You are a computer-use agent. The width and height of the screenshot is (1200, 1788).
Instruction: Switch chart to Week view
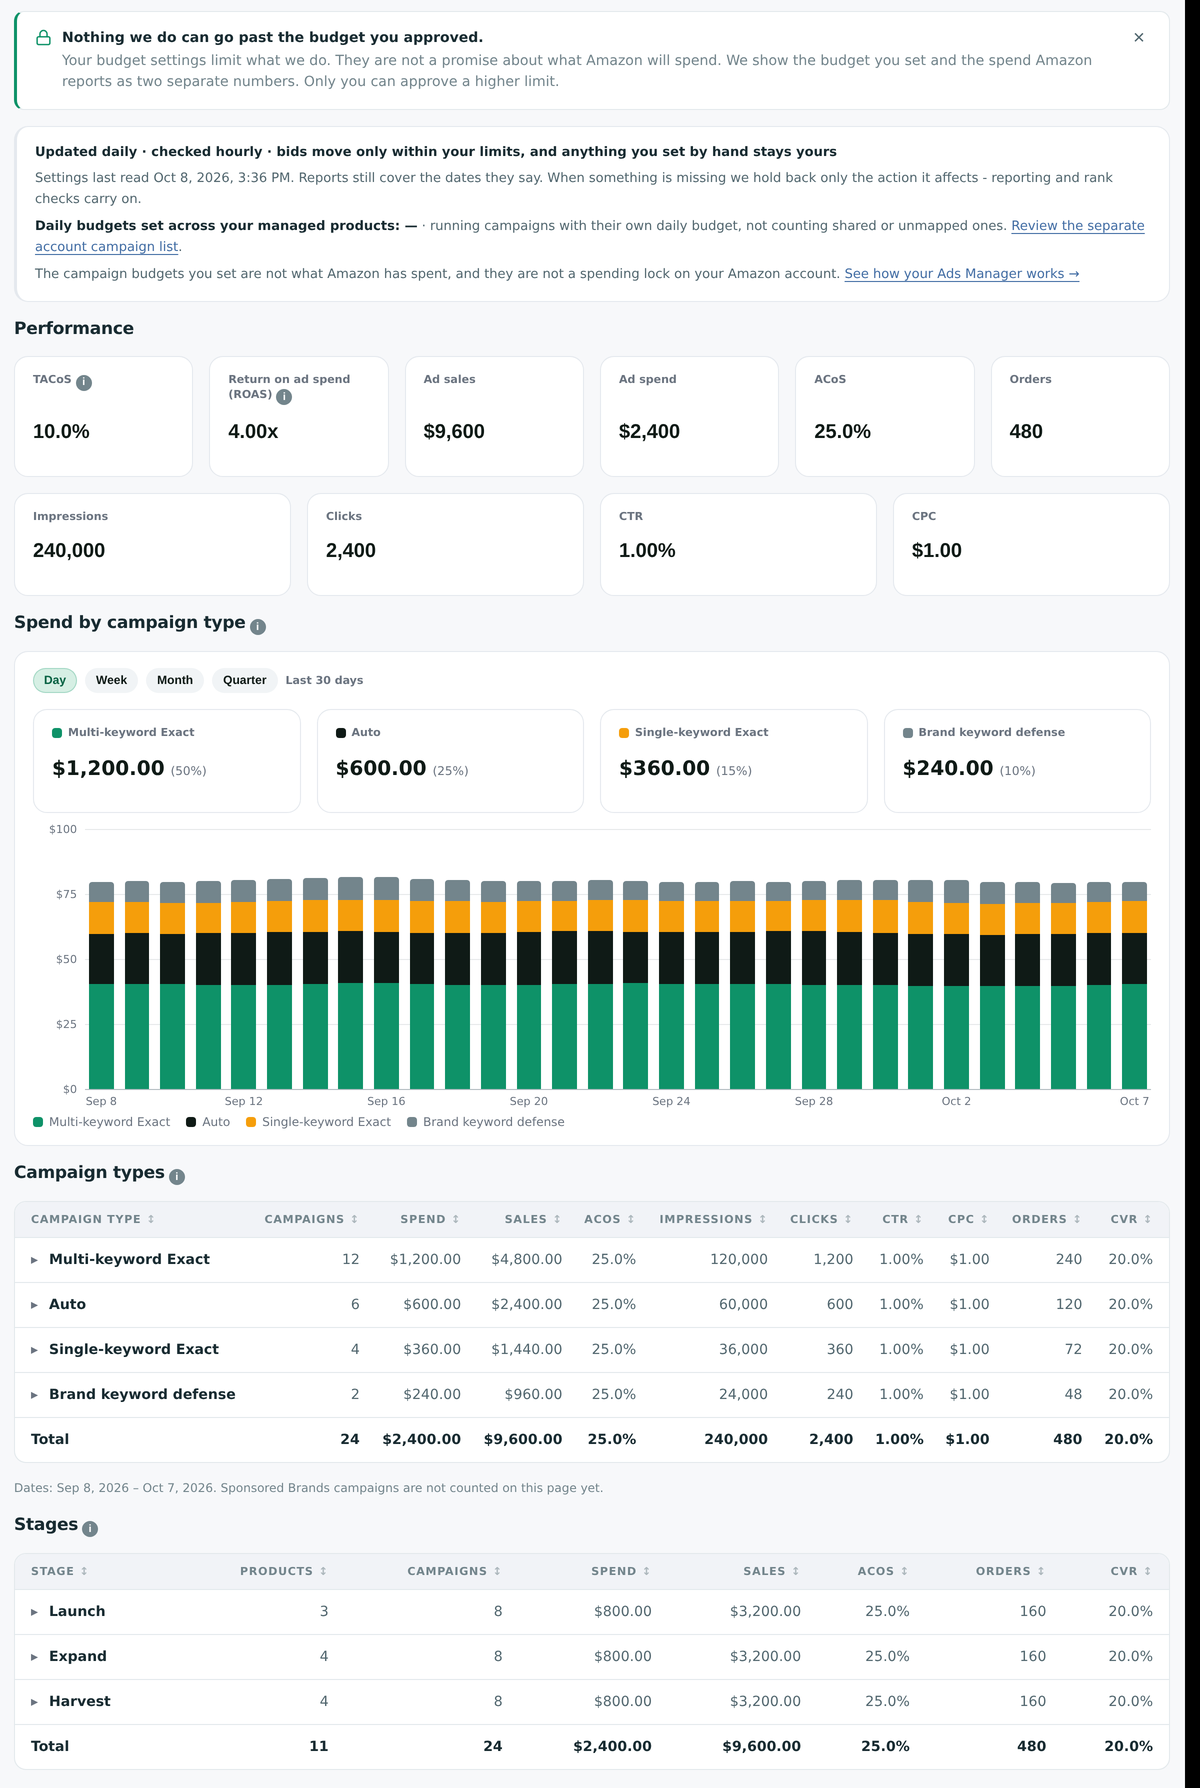(111, 680)
